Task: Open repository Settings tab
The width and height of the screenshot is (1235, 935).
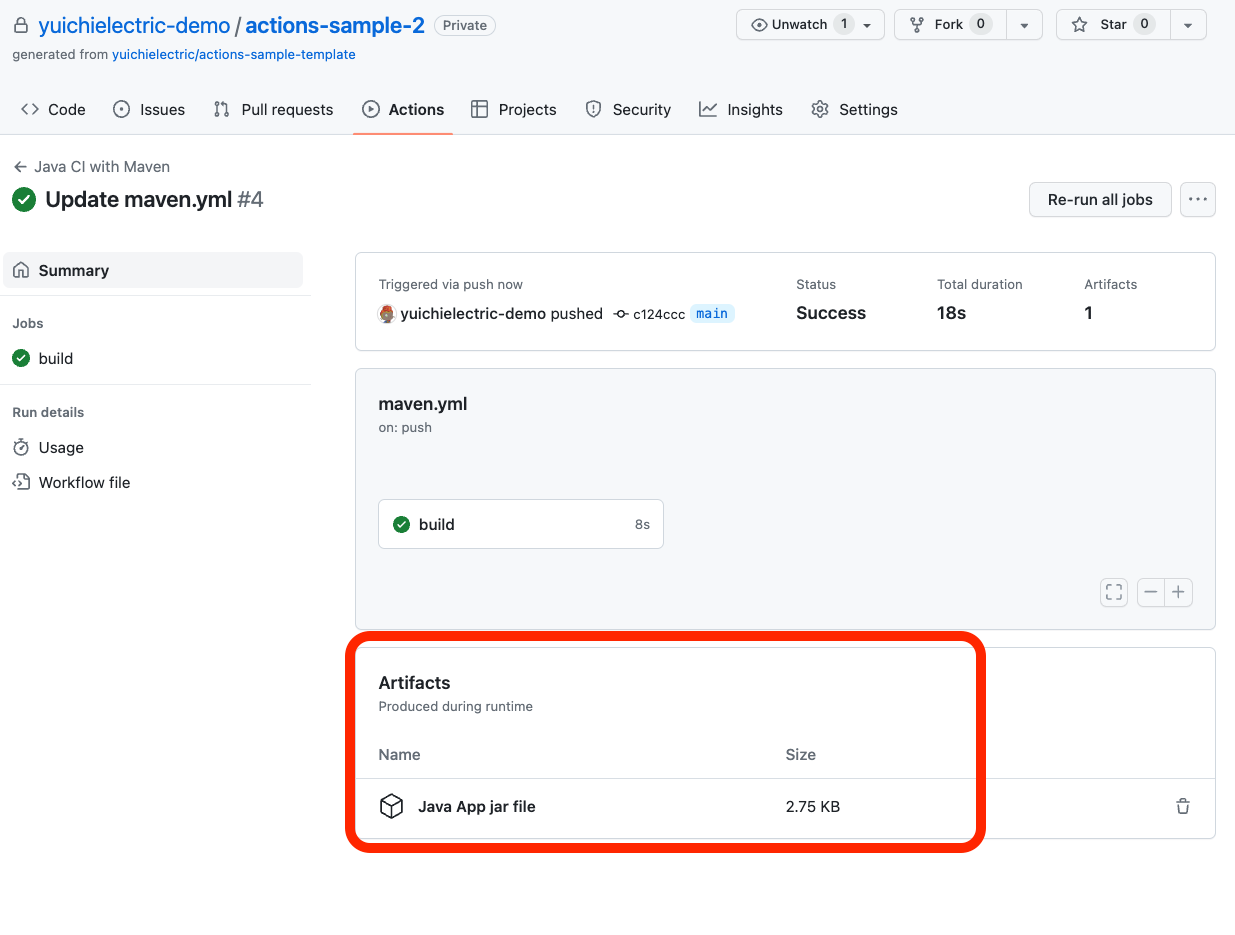Action: tap(855, 109)
